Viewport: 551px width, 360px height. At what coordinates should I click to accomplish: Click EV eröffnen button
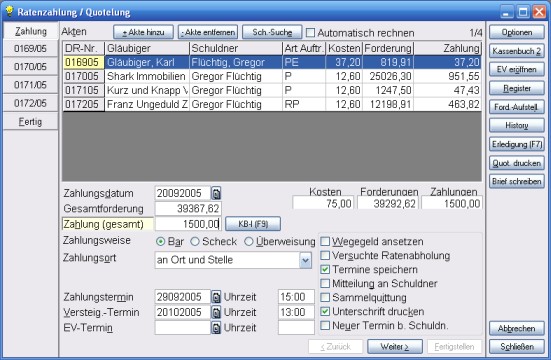[x=517, y=70]
